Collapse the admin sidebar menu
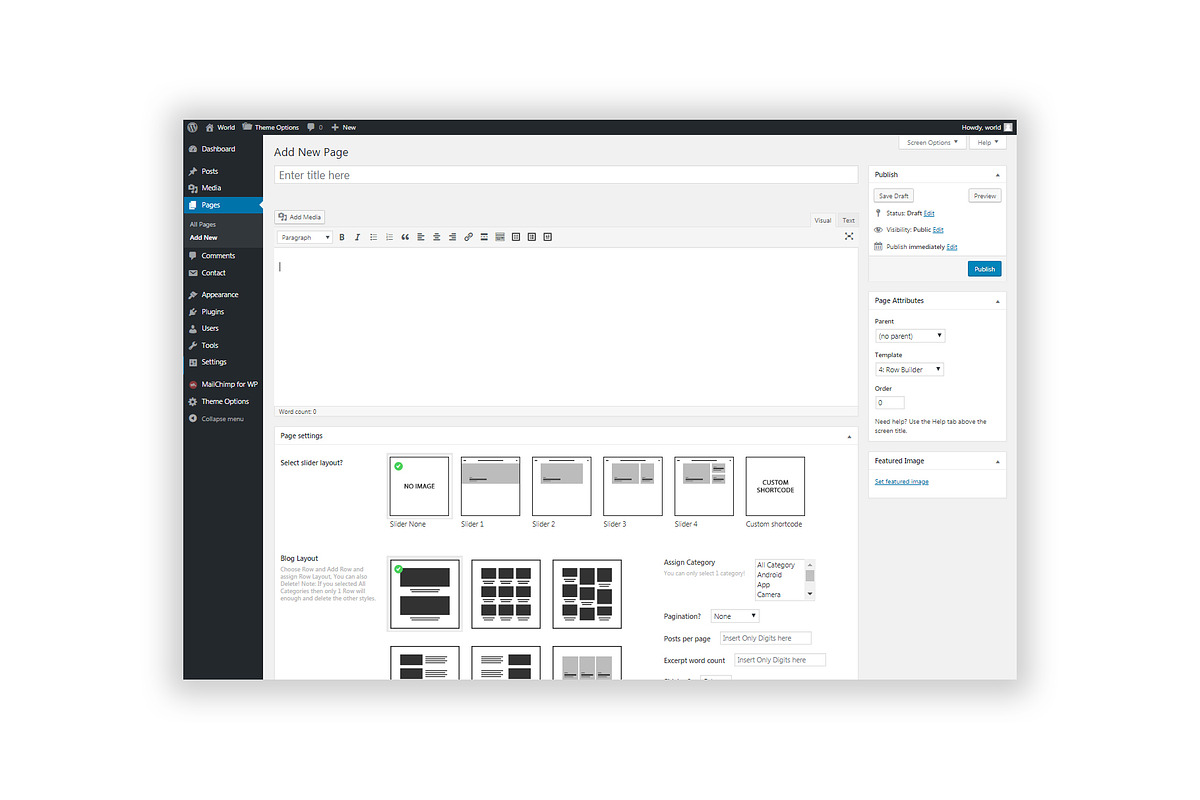This screenshot has height=800, width=1200. click(223, 418)
